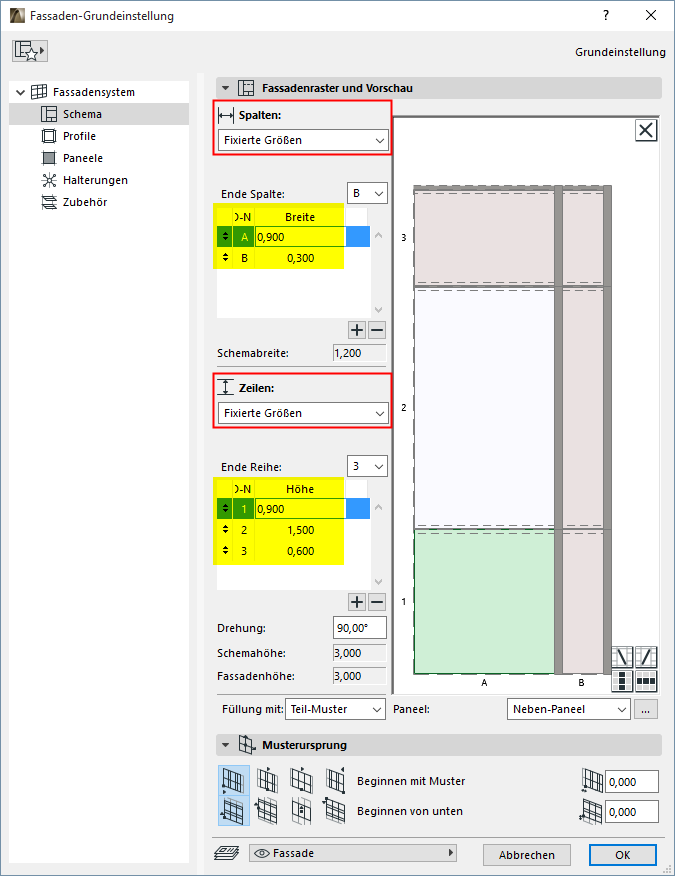Image resolution: width=675 pixels, height=876 pixels.
Task: Click reorder handle of row 2
Action: click(x=225, y=530)
